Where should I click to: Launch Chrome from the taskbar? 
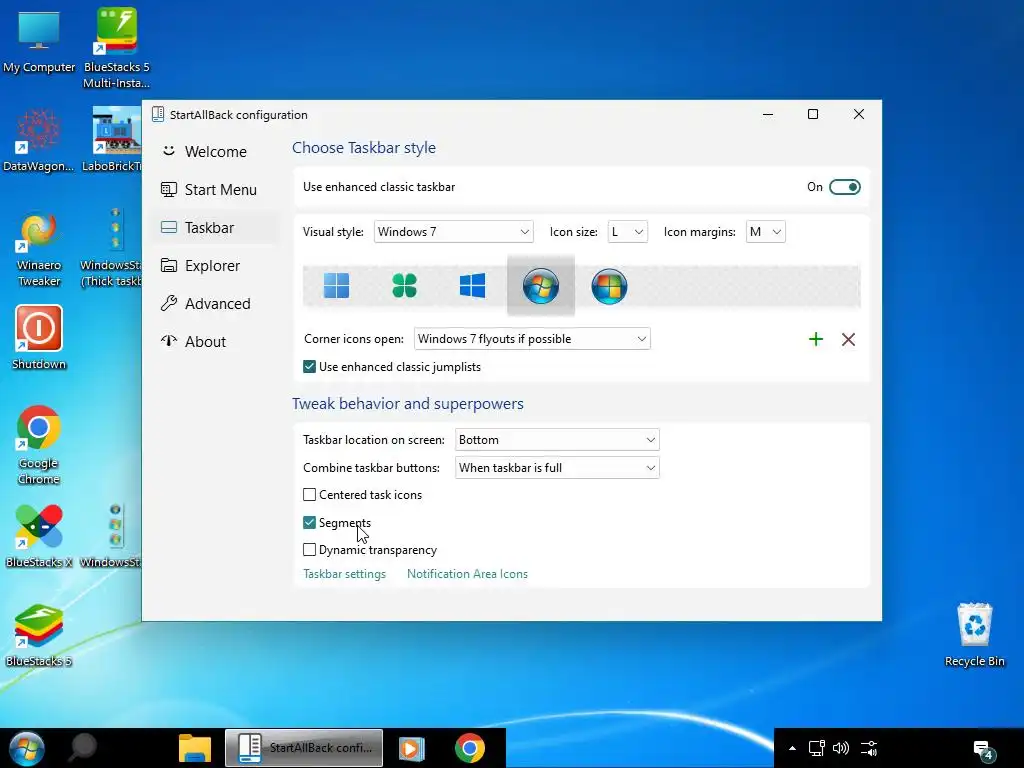point(470,748)
